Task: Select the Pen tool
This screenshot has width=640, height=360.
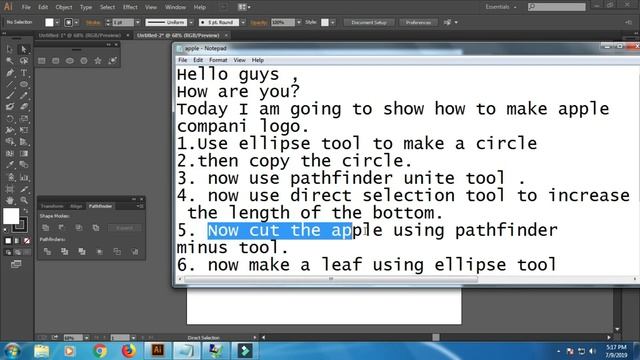Action: [x=10, y=73]
